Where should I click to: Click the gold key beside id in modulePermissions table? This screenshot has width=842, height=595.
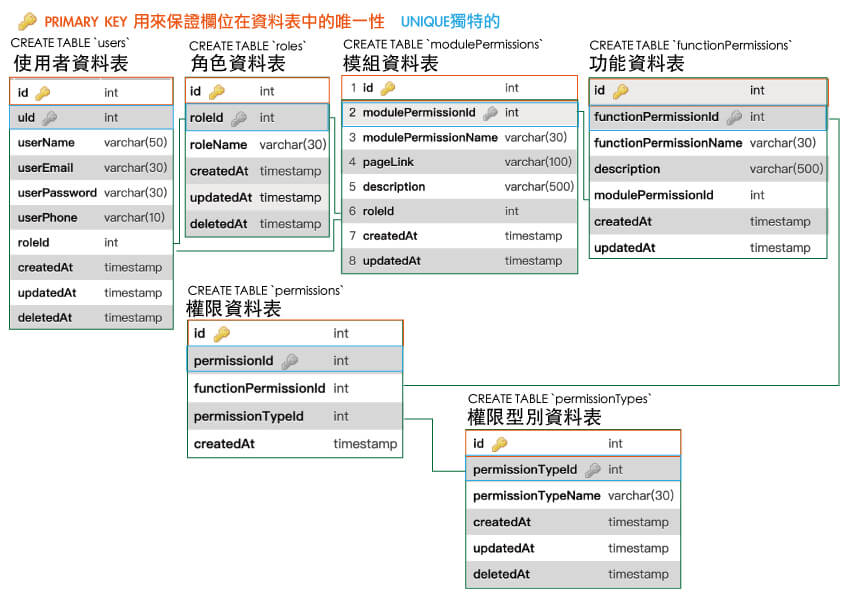[387, 88]
